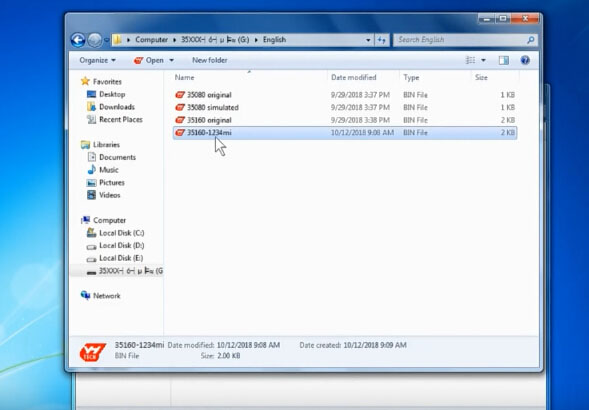Expand the Open button dropdown arrow
The height and width of the screenshot is (410, 589).
(x=172, y=60)
